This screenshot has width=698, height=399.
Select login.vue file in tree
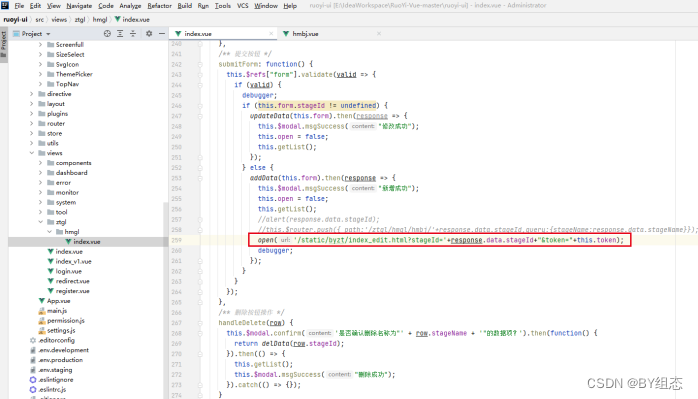[69, 271]
